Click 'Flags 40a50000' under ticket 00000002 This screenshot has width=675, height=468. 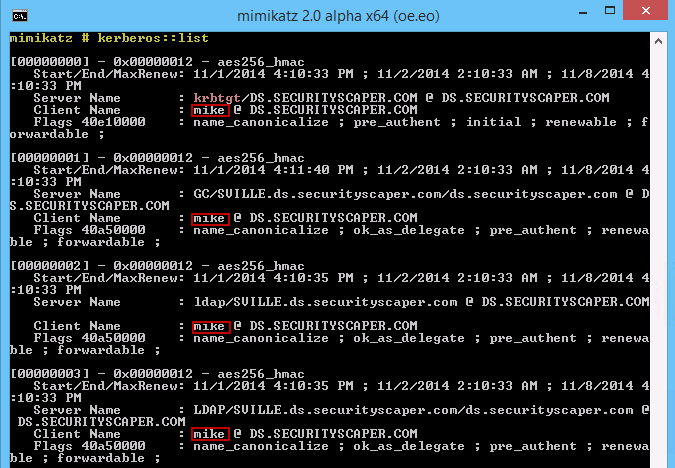(x=90, y=338)
